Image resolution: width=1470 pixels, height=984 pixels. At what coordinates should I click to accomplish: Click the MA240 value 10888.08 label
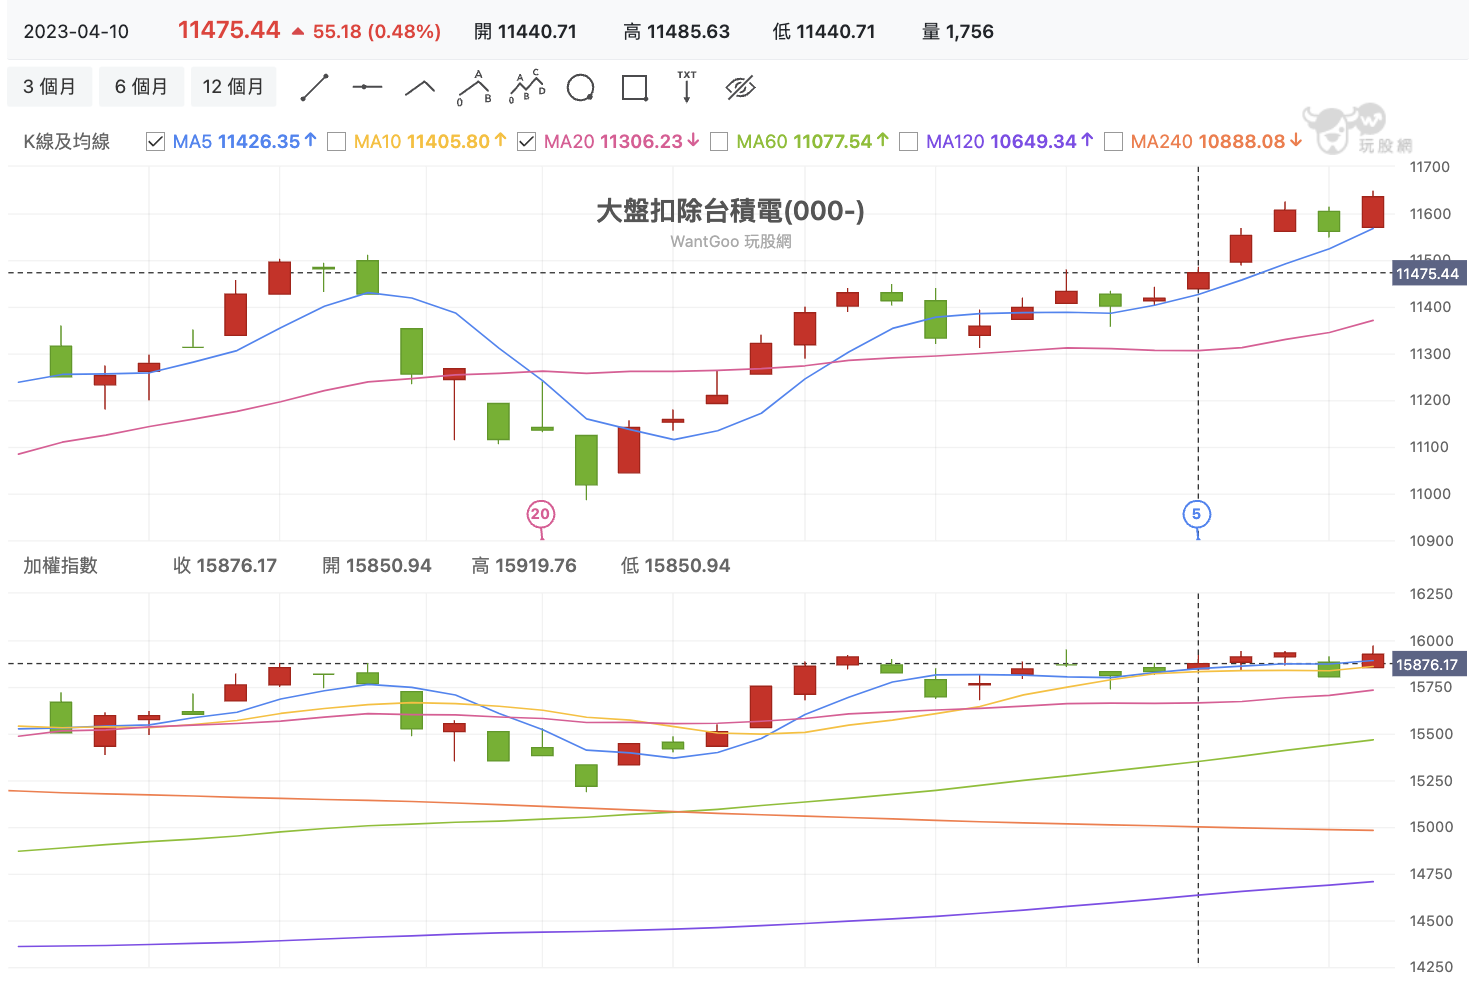point(1216,142)
